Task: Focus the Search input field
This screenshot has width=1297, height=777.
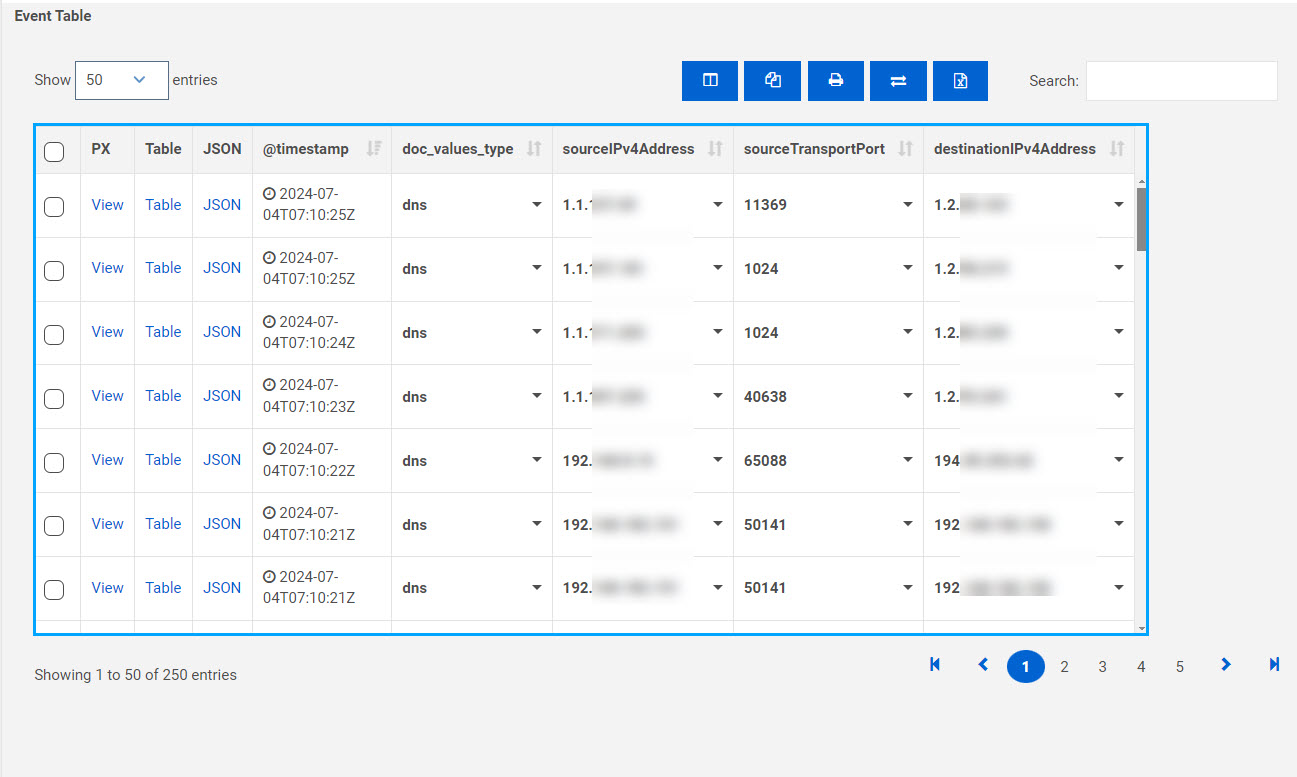Action: pos(1181,81)
